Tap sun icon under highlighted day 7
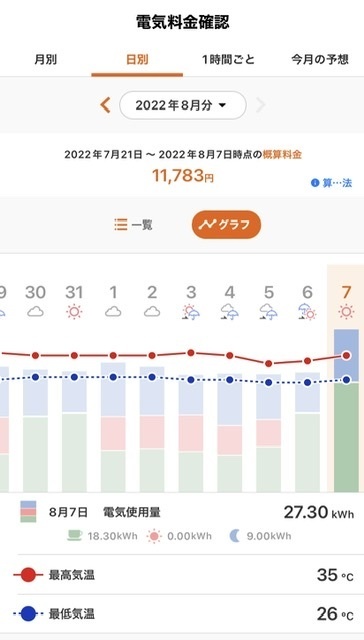Screen dimensions: 364x640 [x=346, y=312]
